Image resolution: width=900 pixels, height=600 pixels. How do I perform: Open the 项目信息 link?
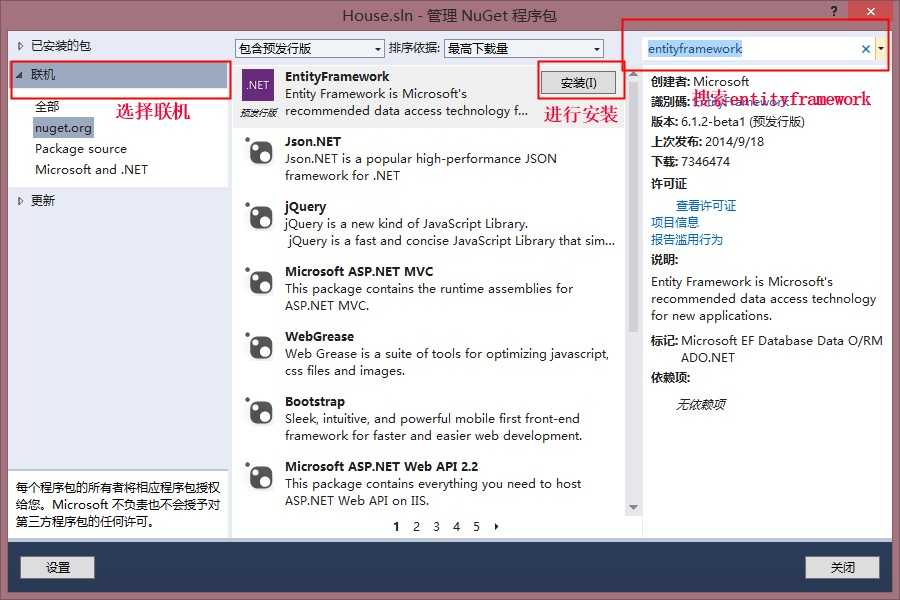(x=674, y=222)
